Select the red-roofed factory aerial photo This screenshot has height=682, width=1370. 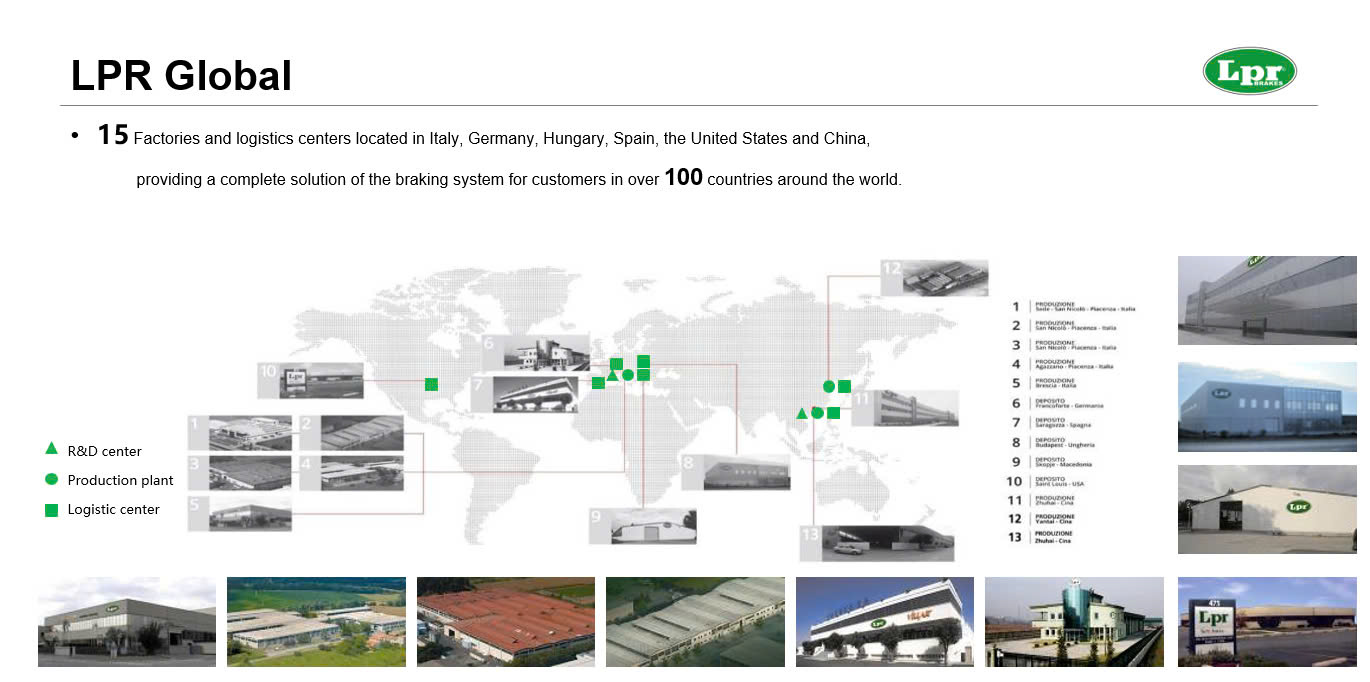click(x=505, y=621)
